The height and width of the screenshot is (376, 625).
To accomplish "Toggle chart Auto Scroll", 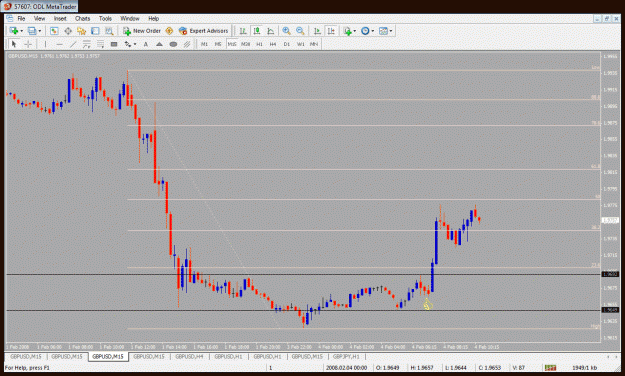I will pos(317,31).
